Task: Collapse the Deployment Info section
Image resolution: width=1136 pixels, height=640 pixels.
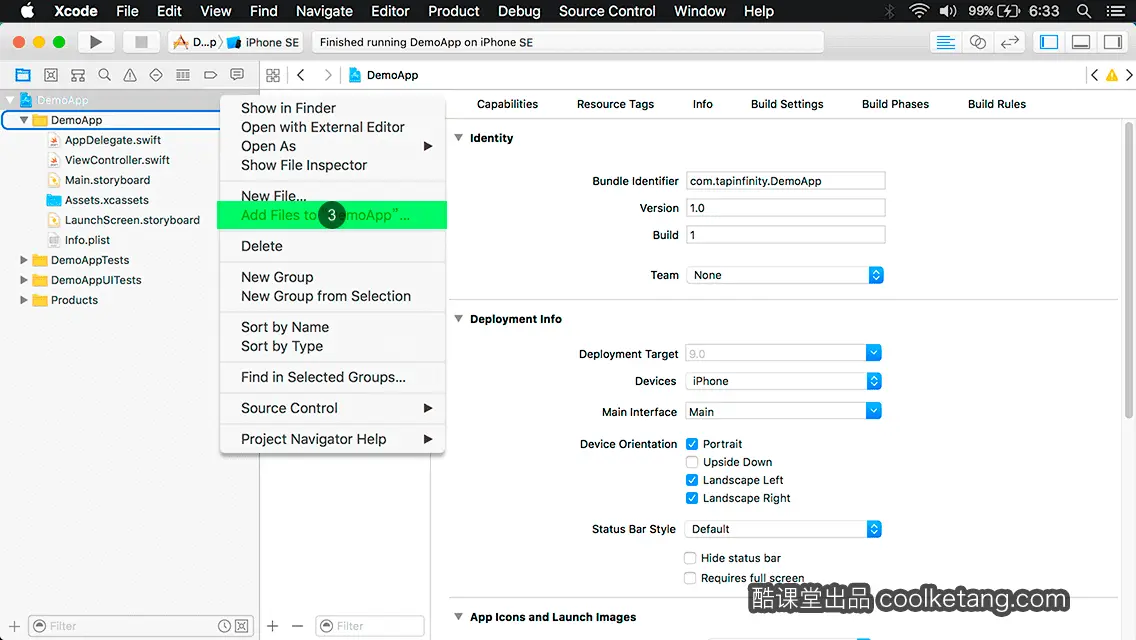Action: tap(459, 318)
